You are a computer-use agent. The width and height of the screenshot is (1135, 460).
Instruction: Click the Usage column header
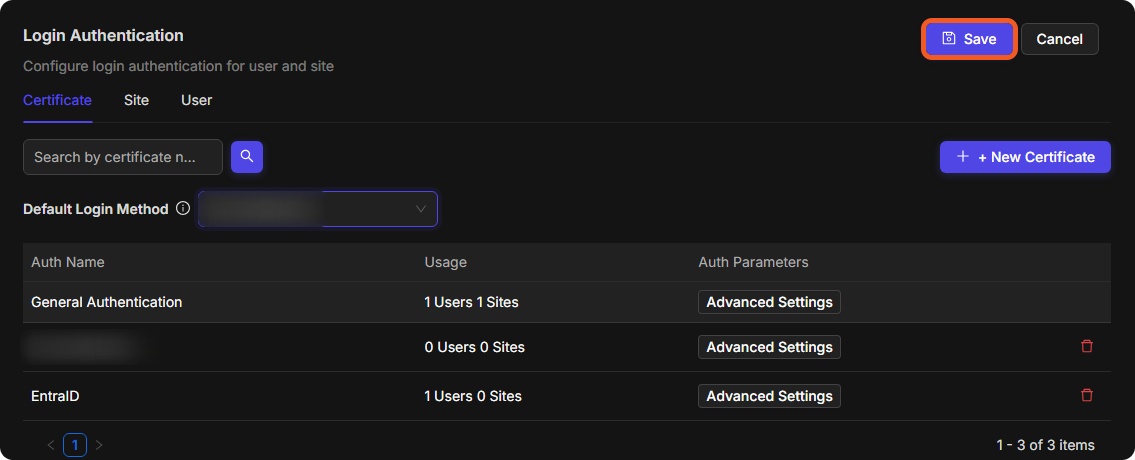tap(445, 262)
